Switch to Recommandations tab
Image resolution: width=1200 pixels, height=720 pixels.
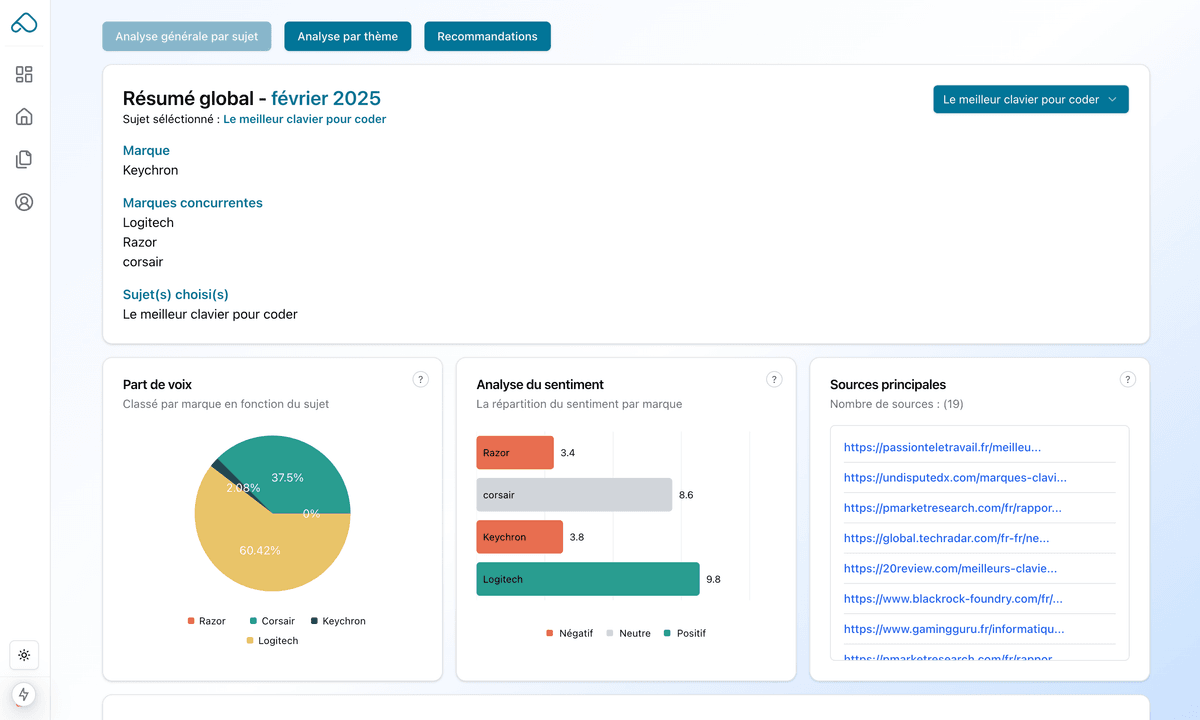pos(487,36)
